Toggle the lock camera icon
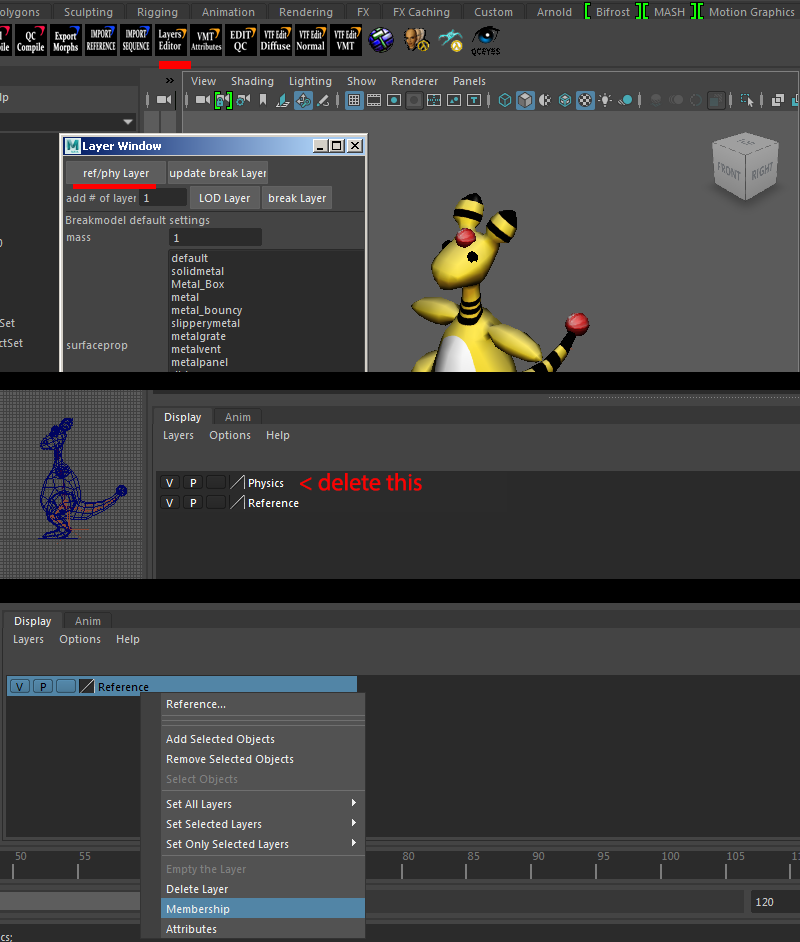The height and width of the screenshot is (942, 800). pos(223,100)
